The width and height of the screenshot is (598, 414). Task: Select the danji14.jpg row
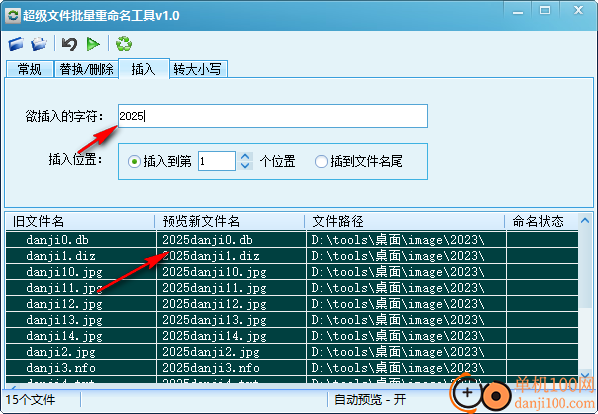(x=292, y=336)
